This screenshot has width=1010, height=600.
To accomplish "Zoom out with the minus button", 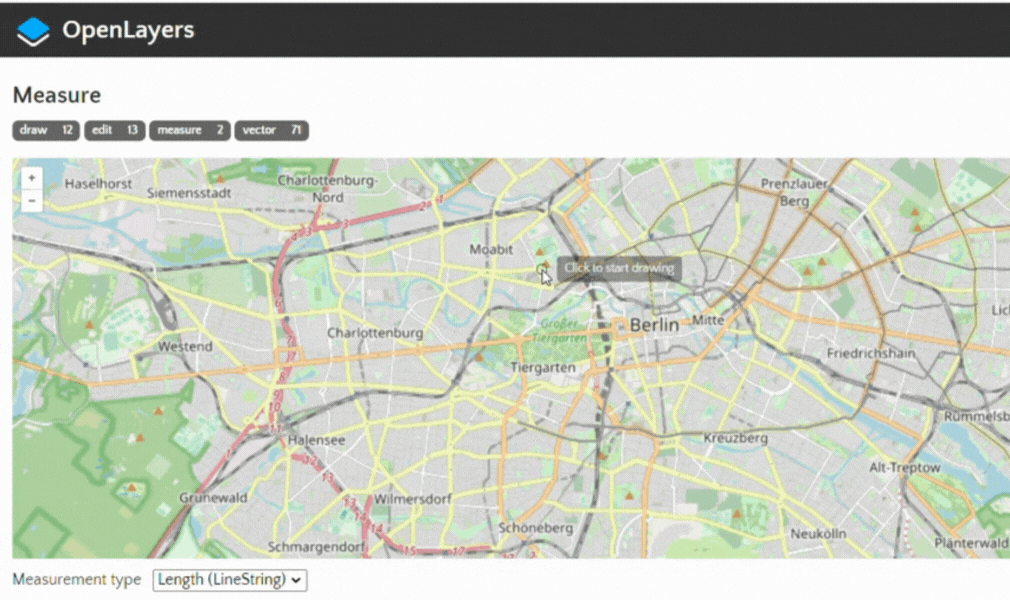I will 32,200.
